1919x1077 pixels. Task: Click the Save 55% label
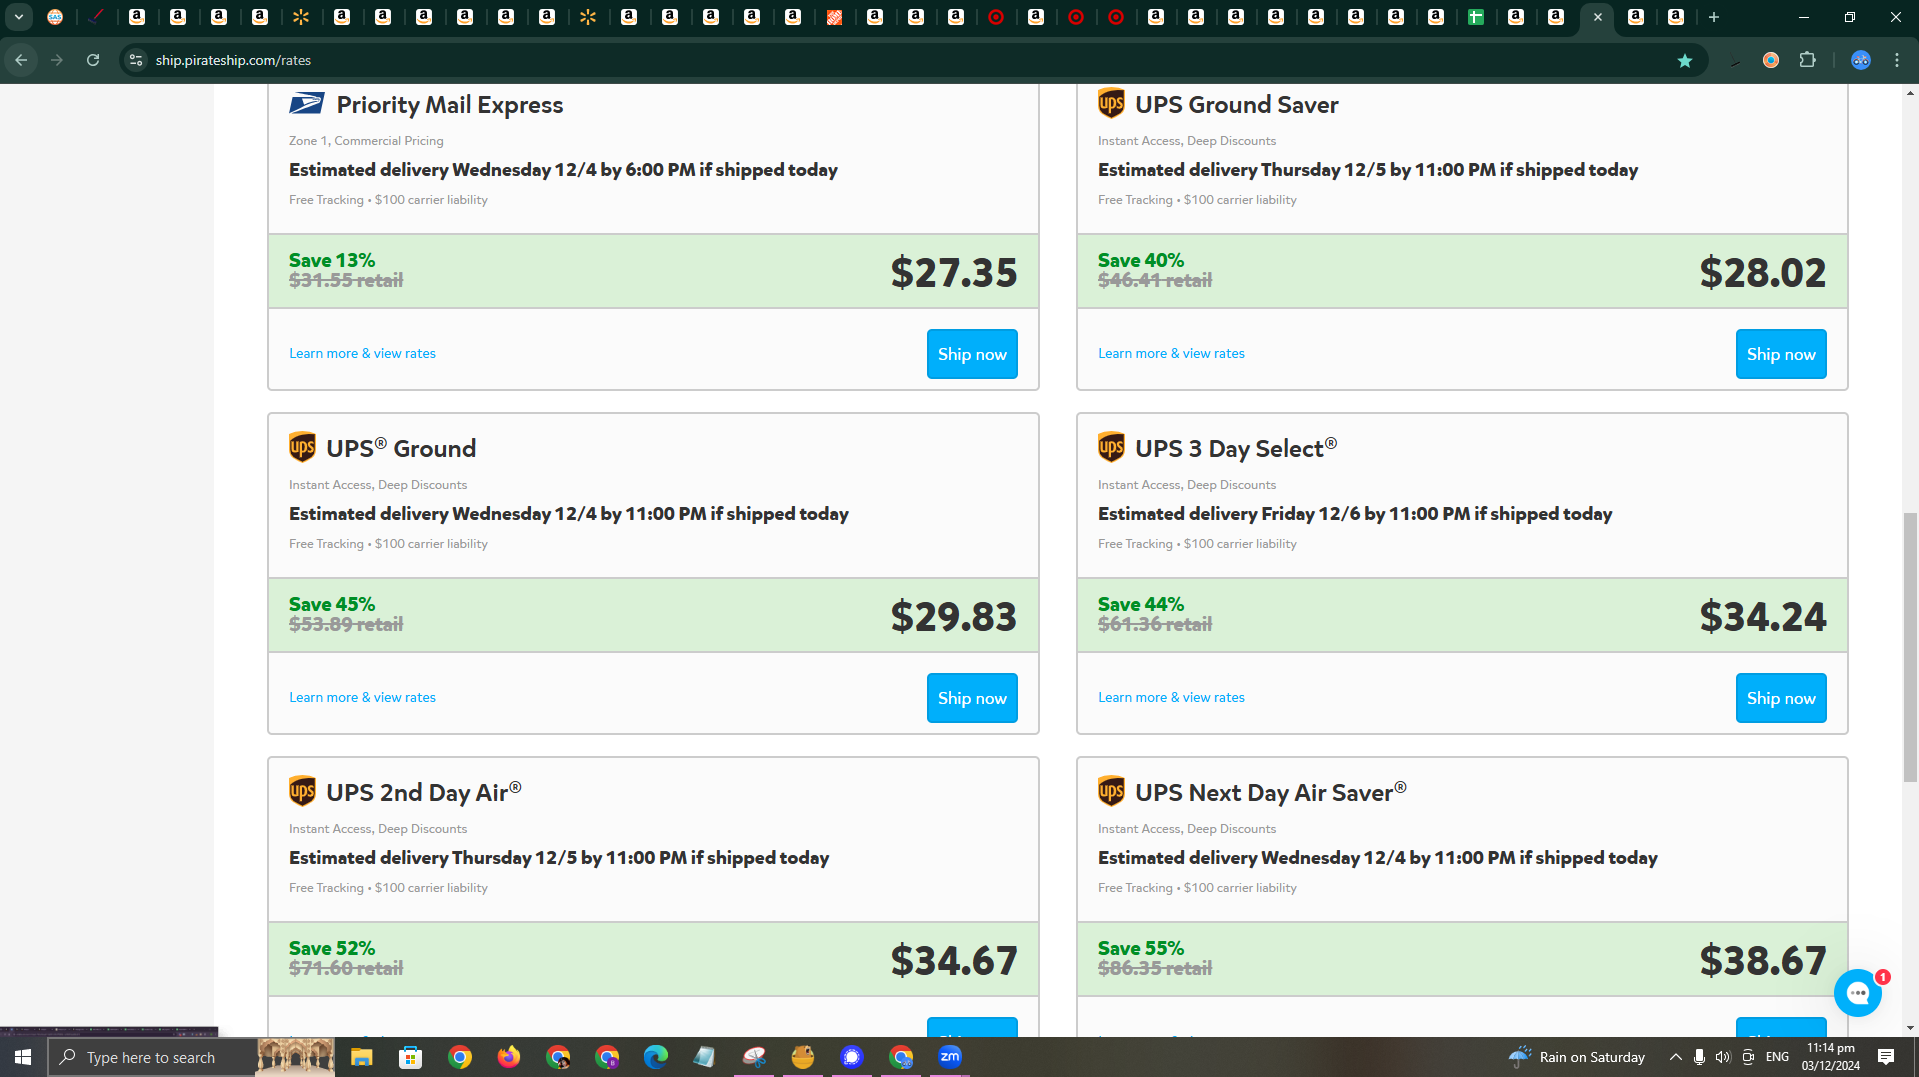[1141, 948]
